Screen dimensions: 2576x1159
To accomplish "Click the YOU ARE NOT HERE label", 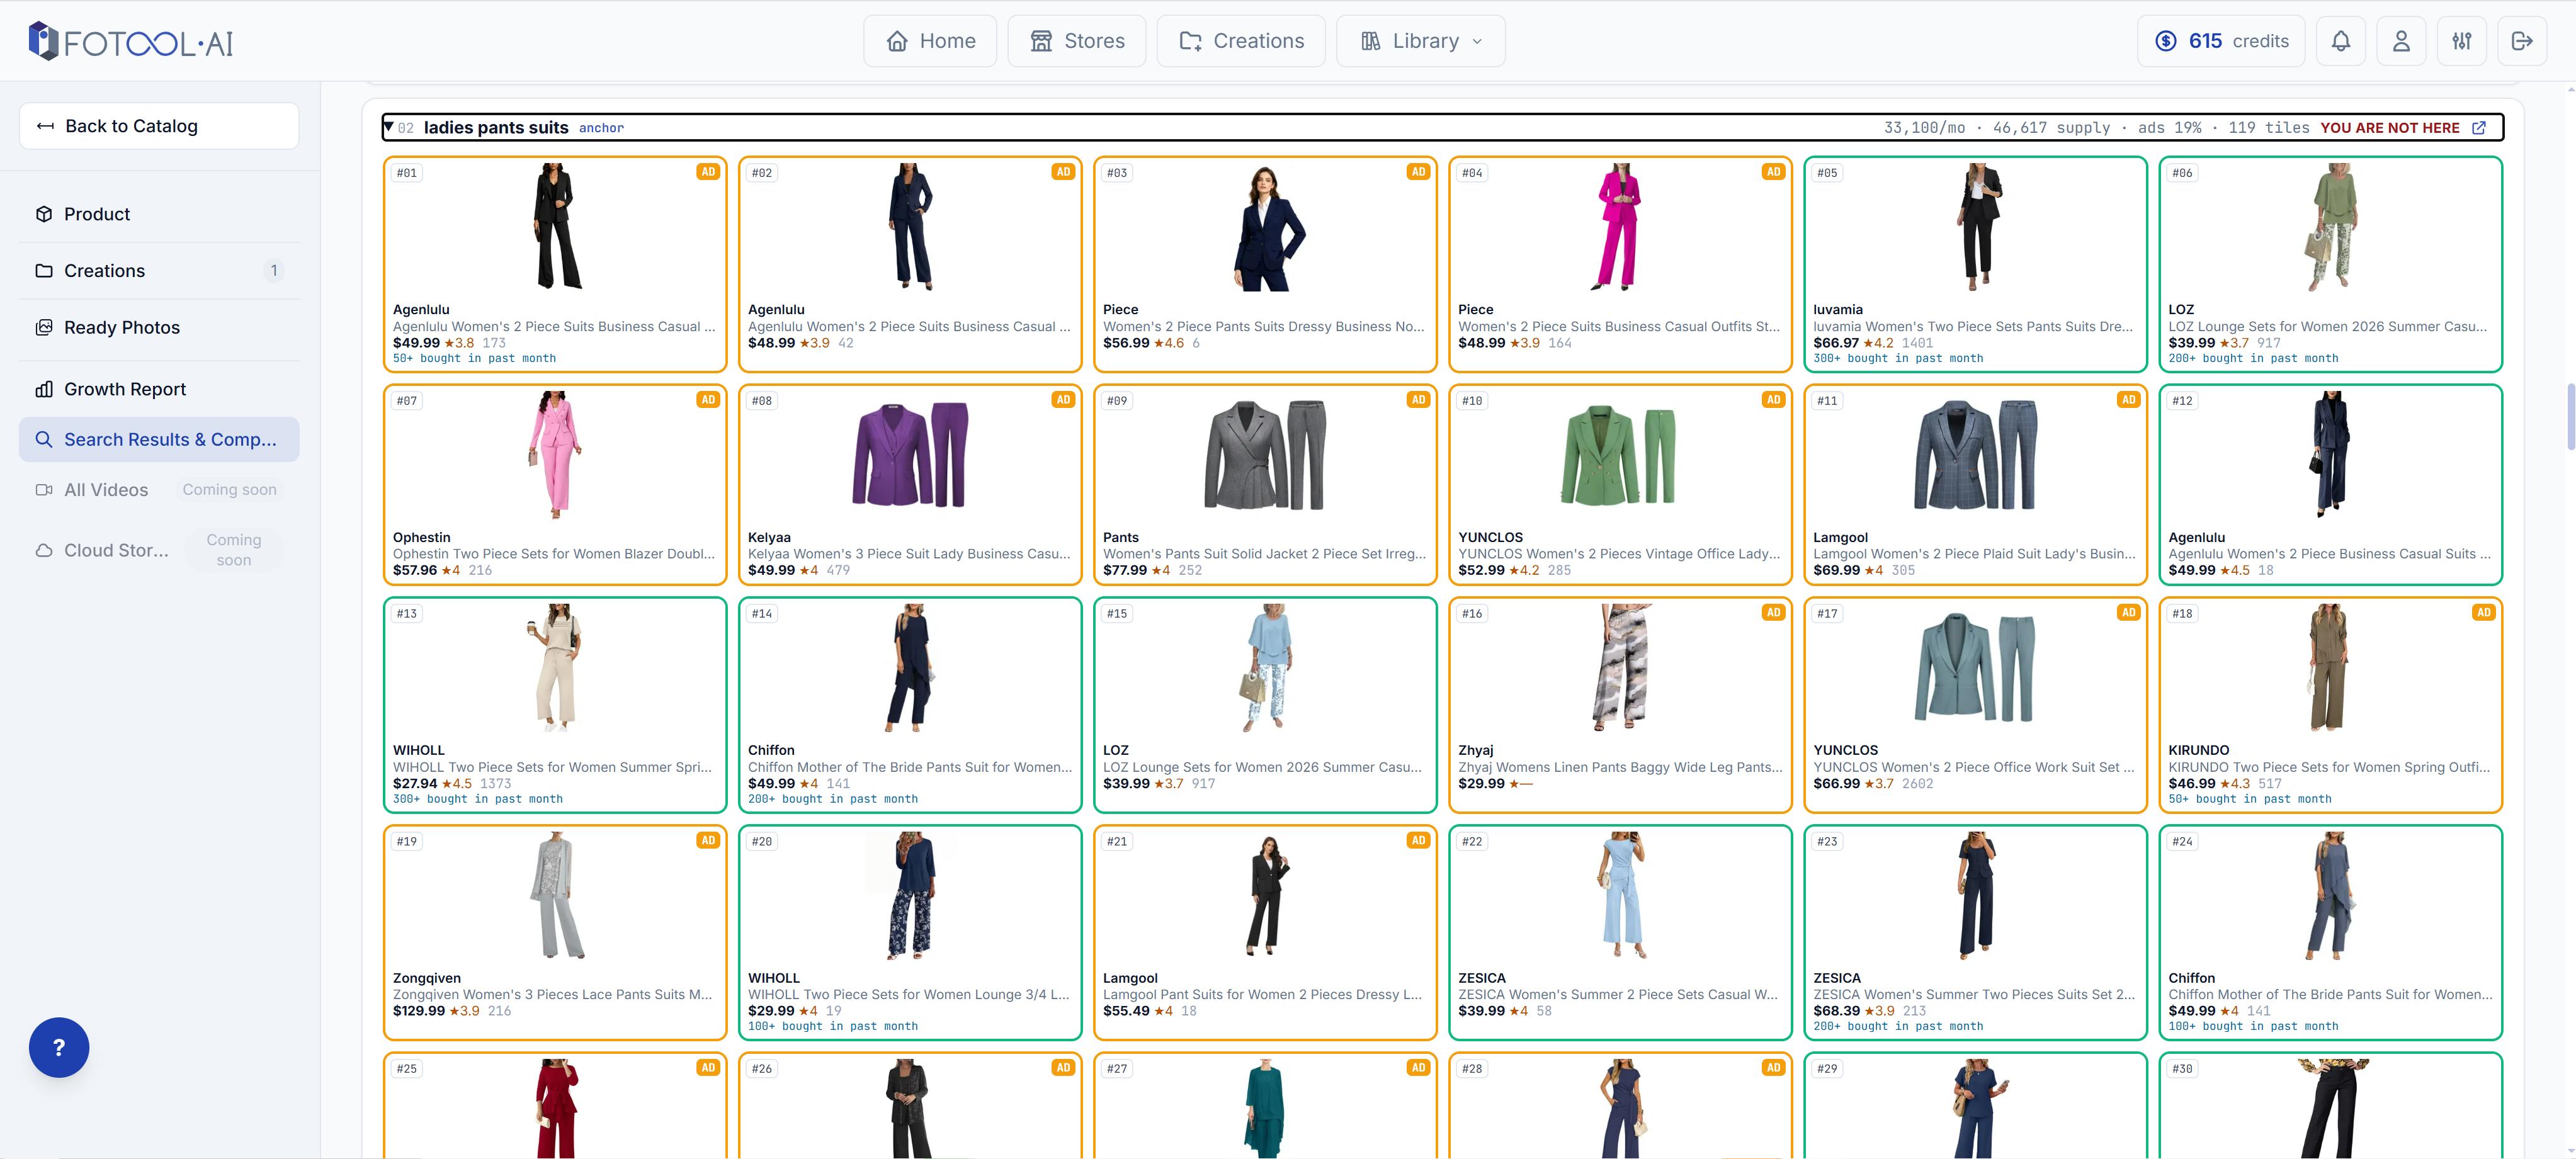I will click(x=2389, y=128).
